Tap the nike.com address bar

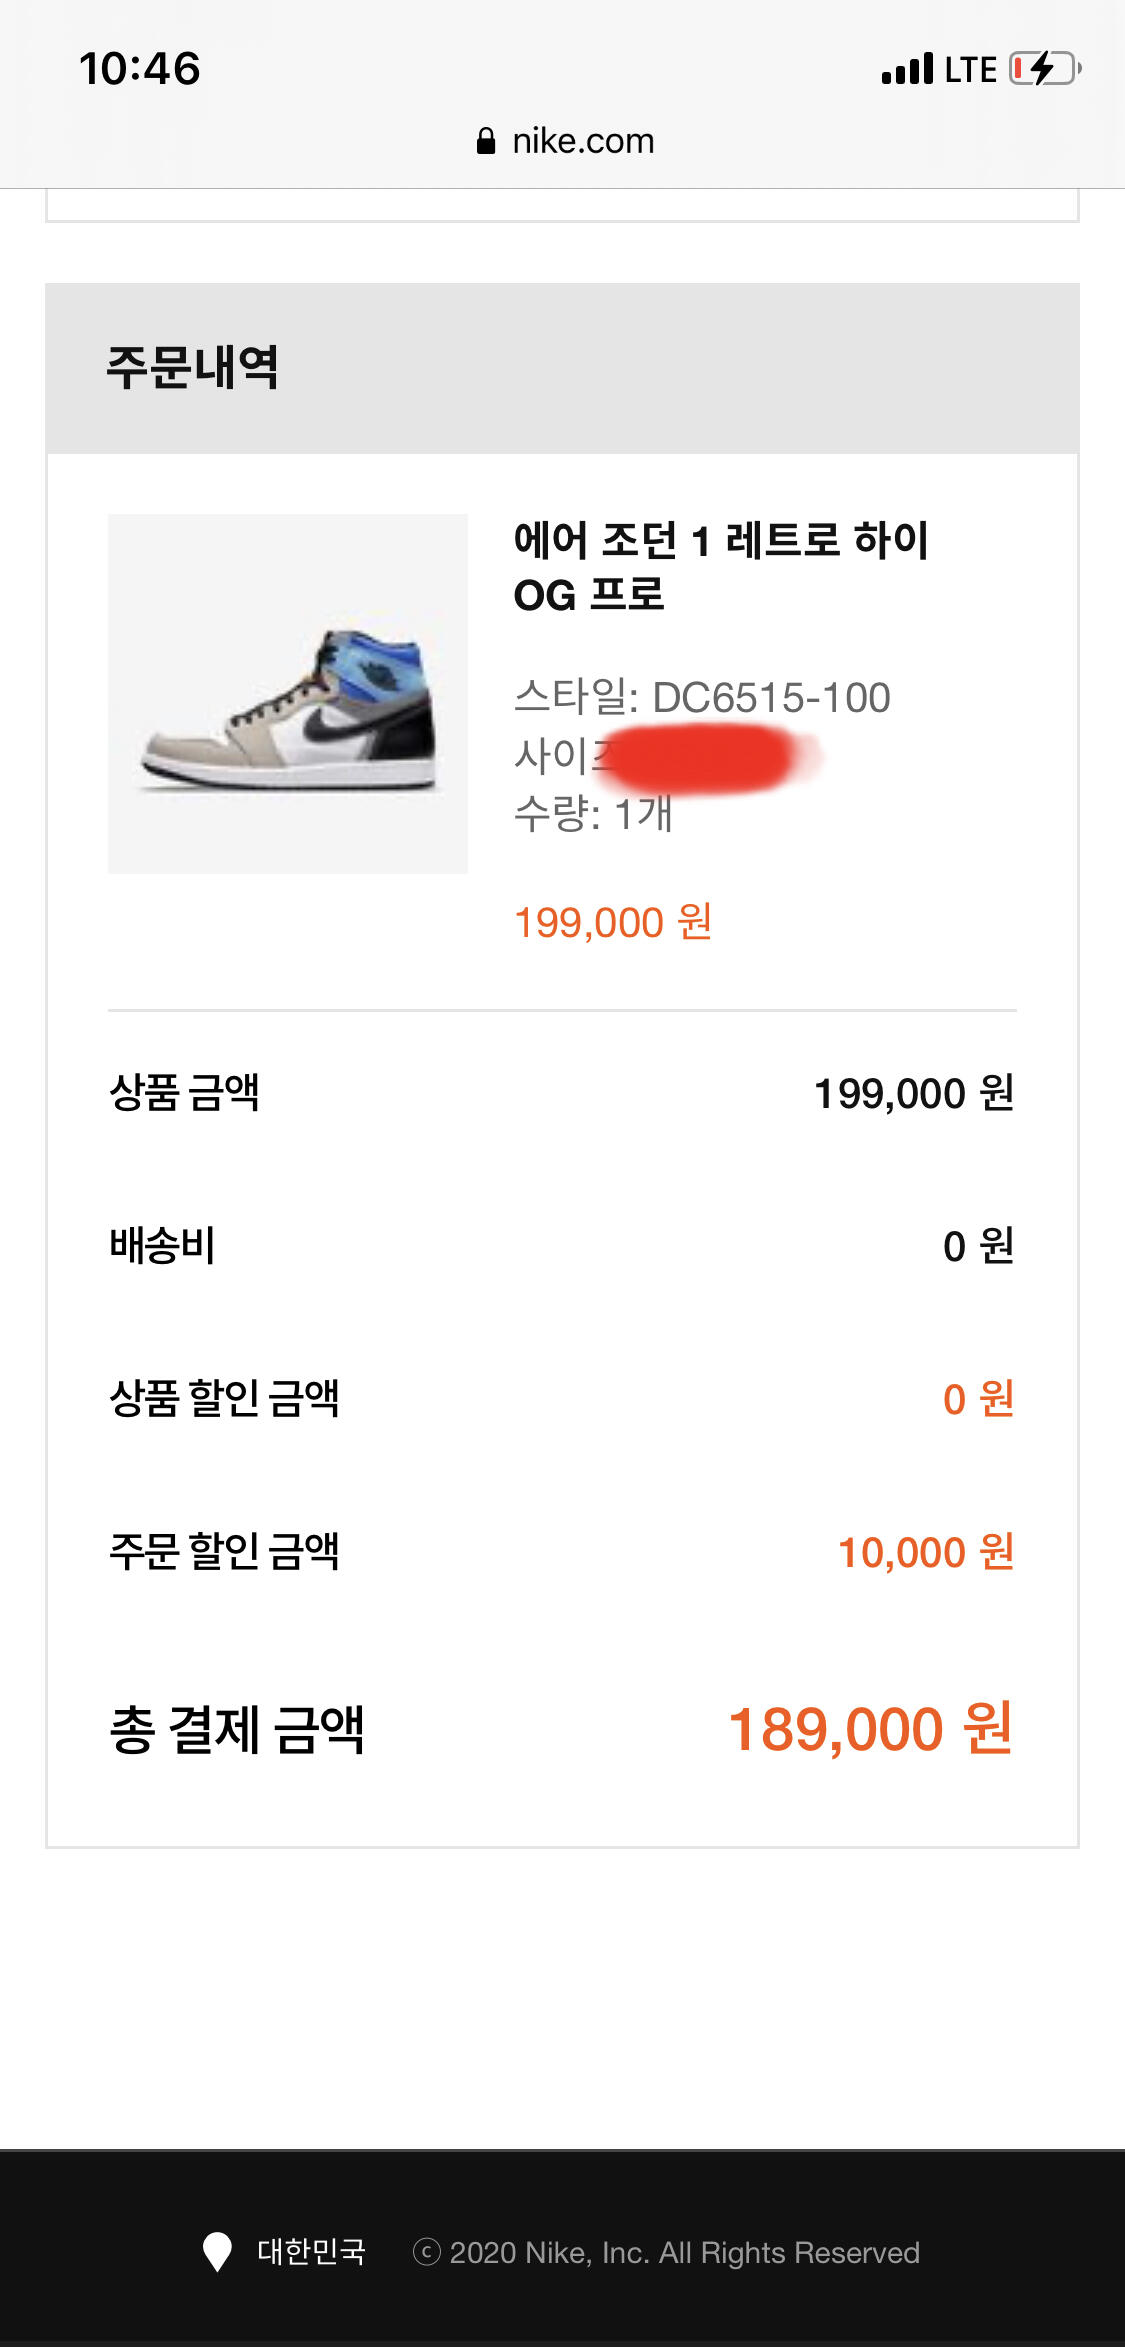click(565, 141)
